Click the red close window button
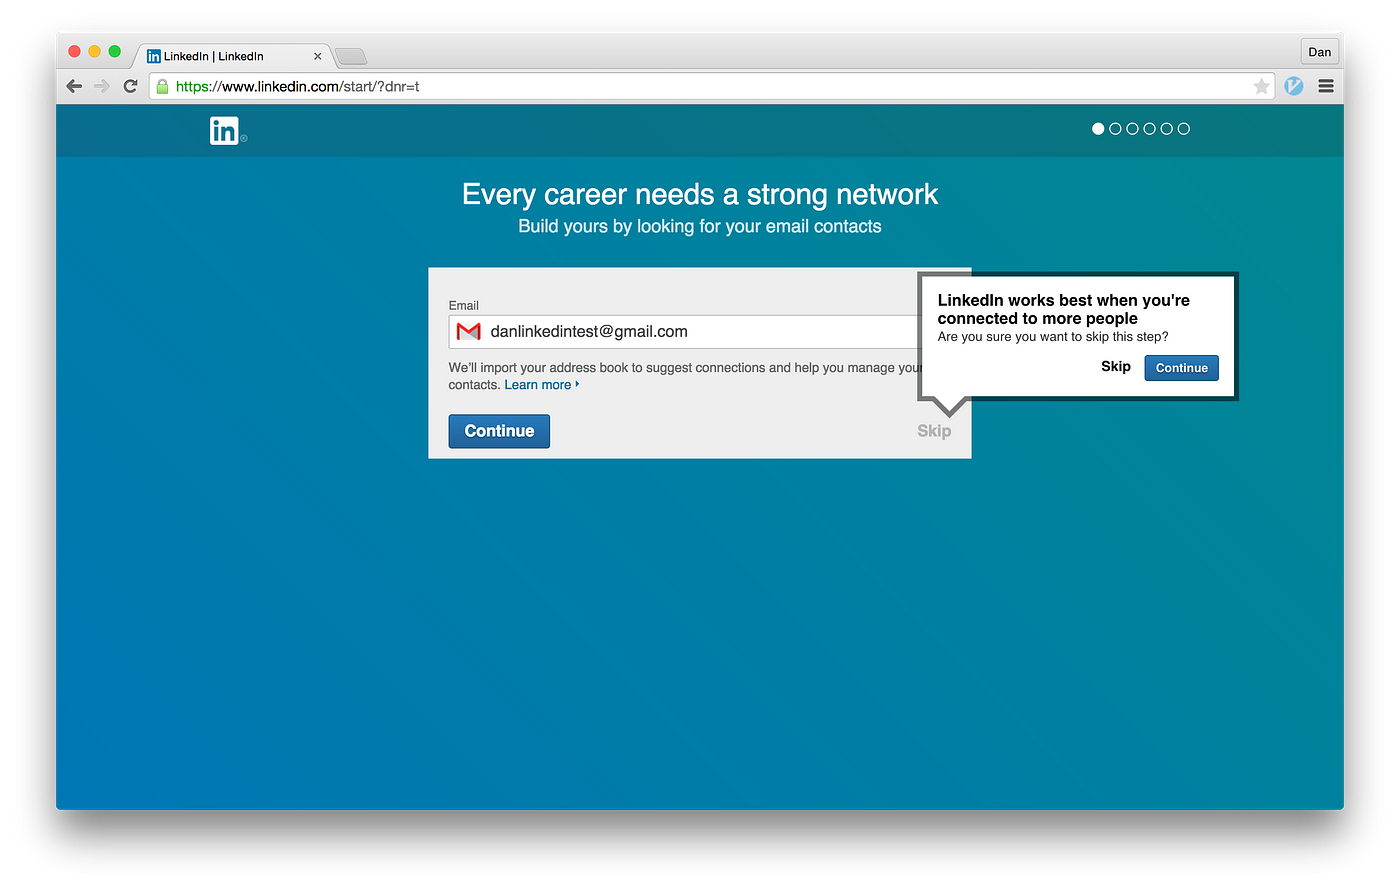This screenshot has height=890, width=1400. (x=74, y=51)
